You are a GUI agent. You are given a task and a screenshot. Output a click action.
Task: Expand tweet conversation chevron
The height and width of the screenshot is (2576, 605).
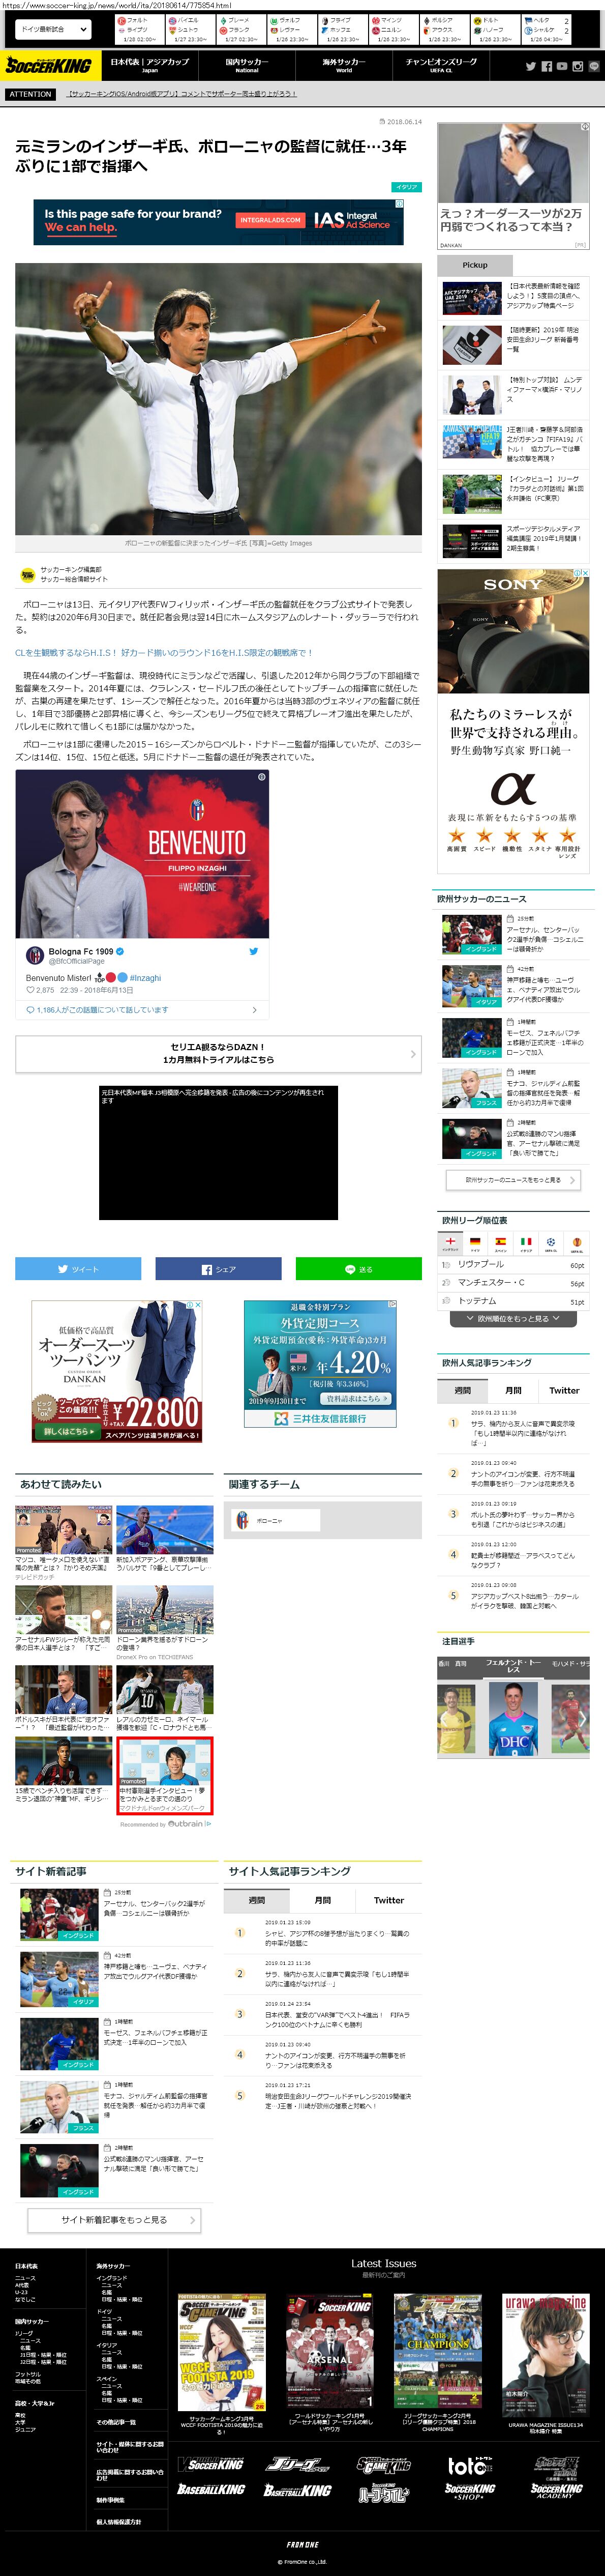(x=254, y=1010)
